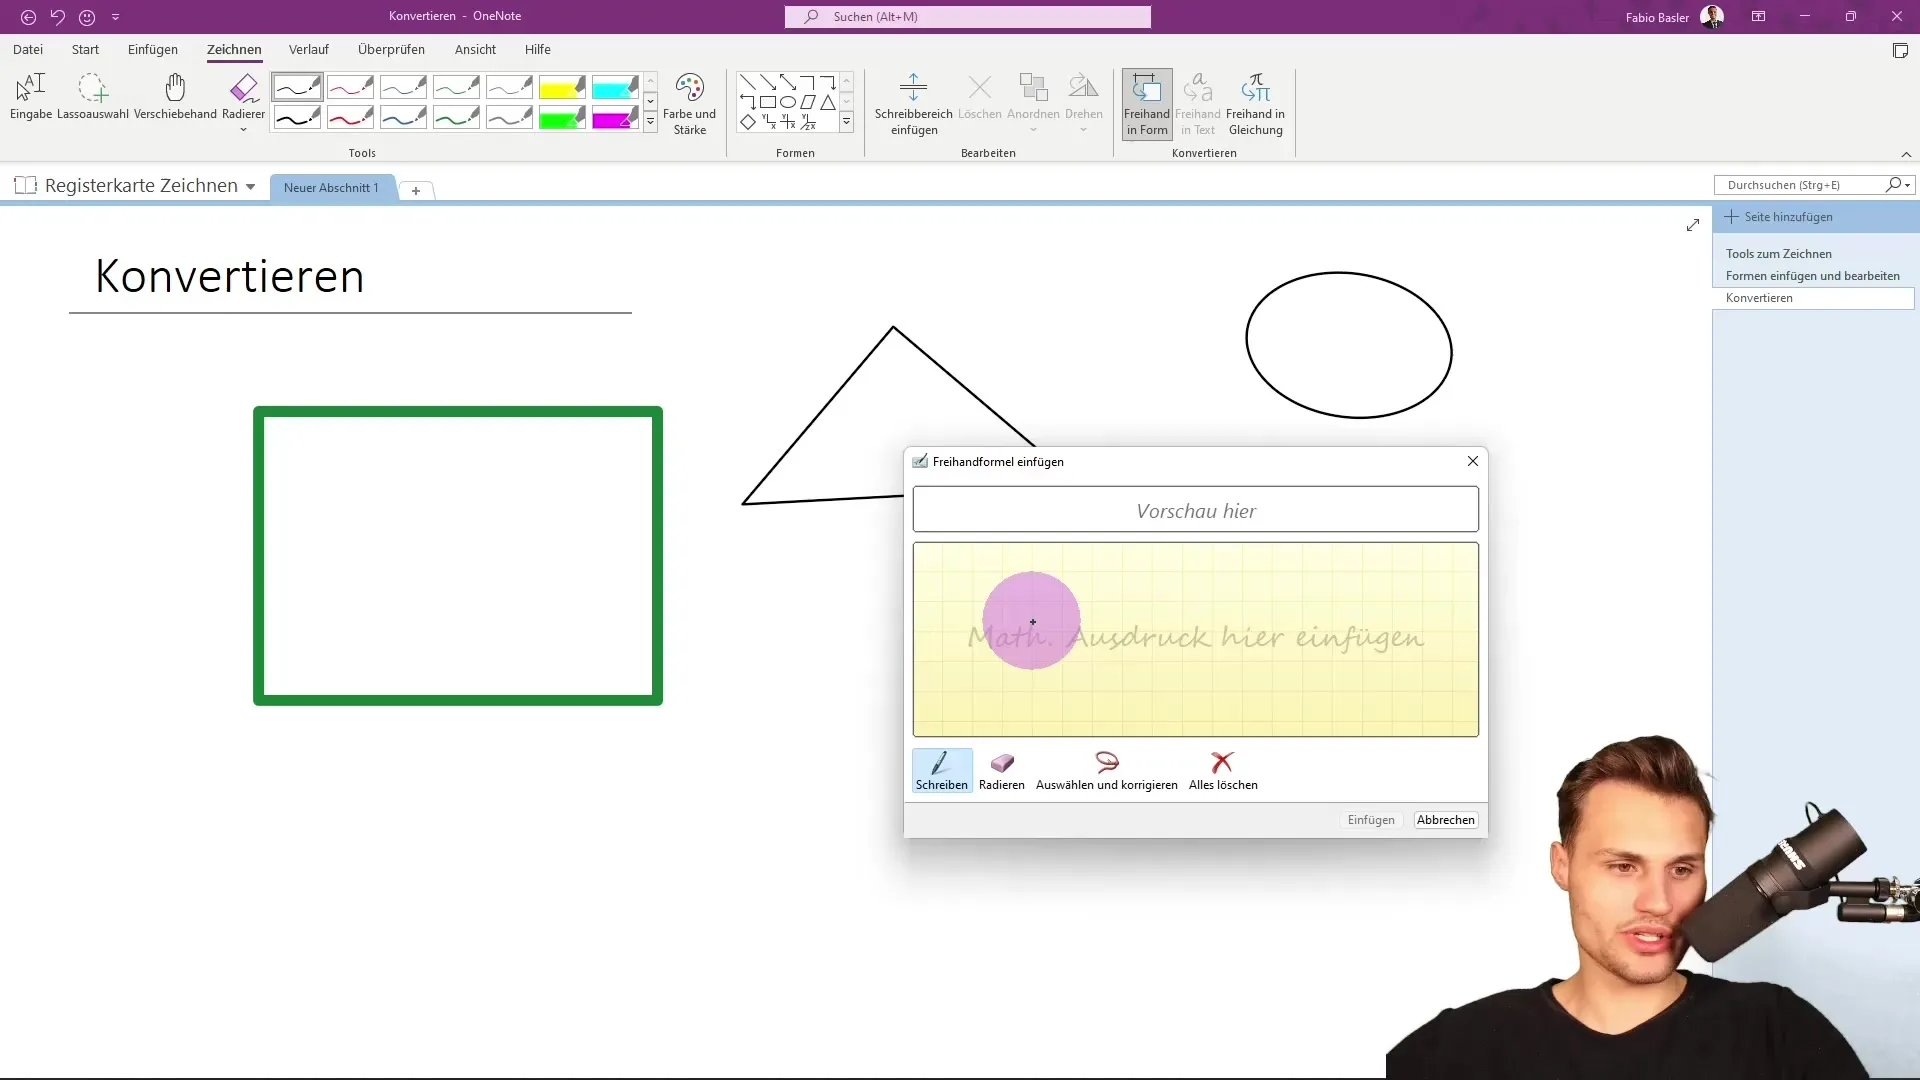This screenshot has width=1920, height=1080.
Task: Open the Datei menu
Action: pyautogui.click(x=28, y=49)
